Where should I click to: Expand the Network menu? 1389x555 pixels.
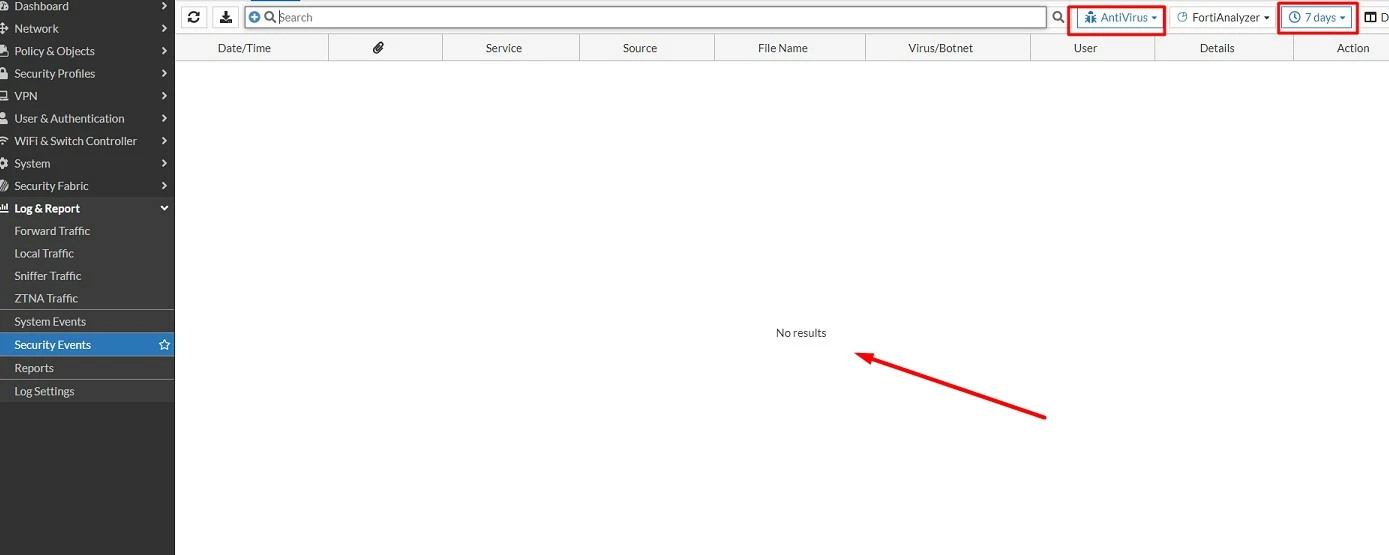(87, 29)
